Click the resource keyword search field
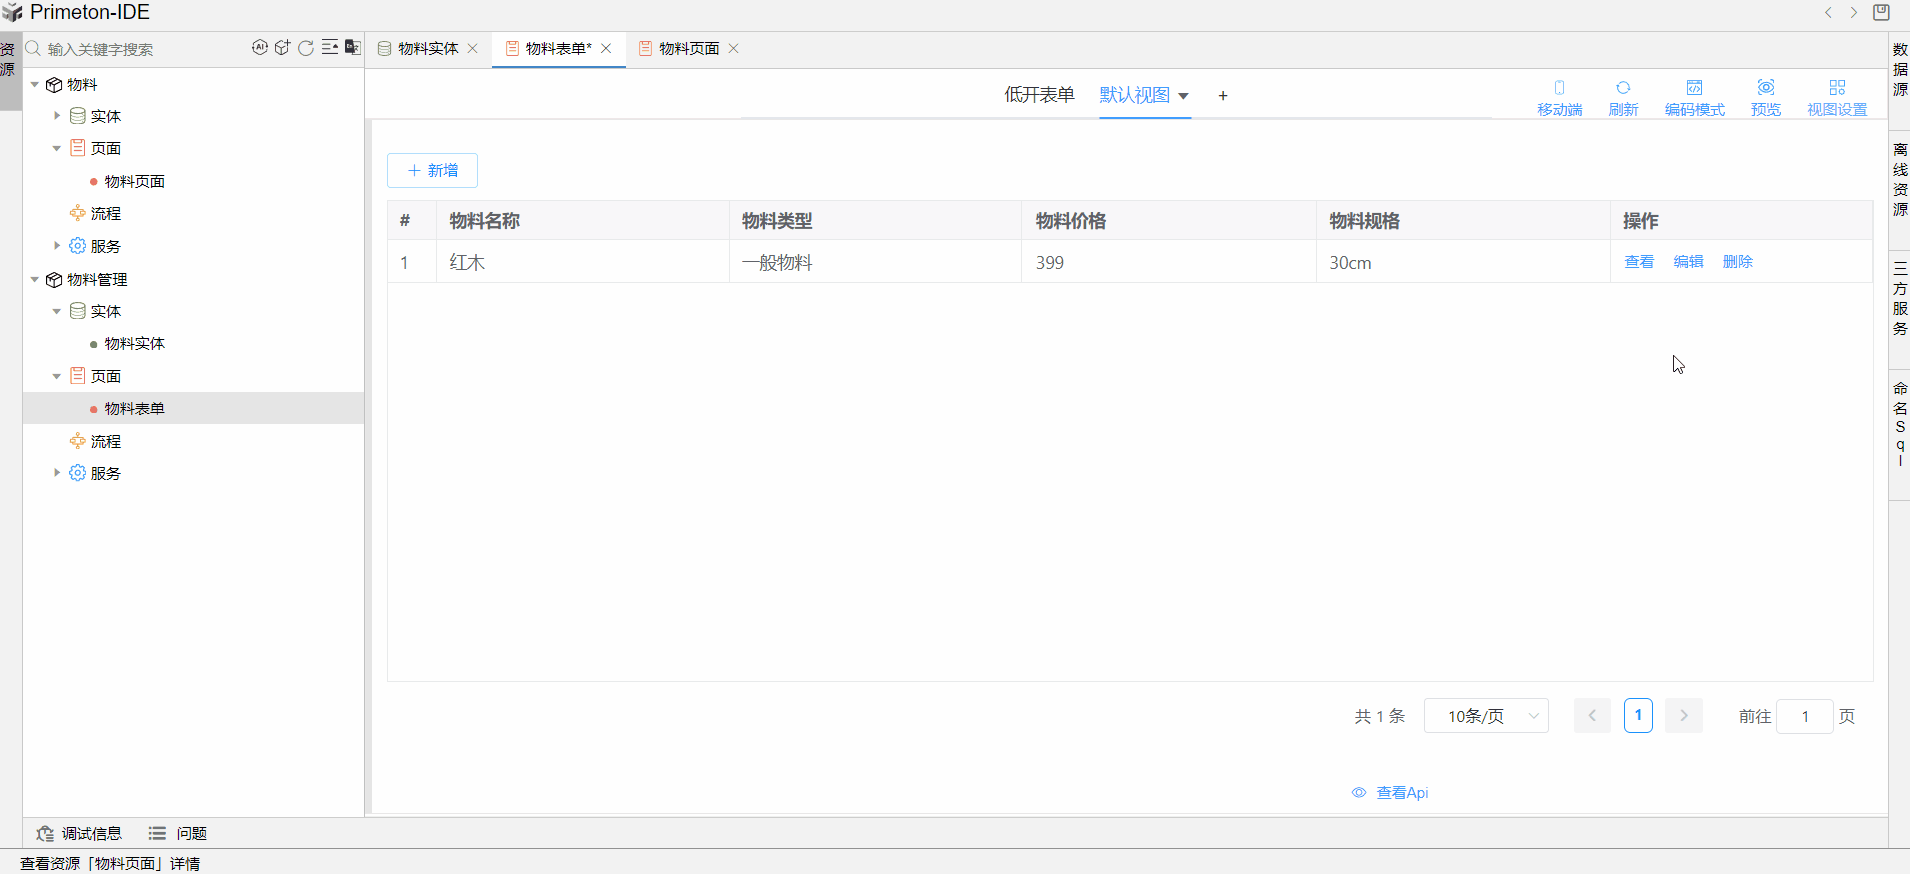The width and height of the screenshot is (1910, 874). pyautogui.click(x=140, y=49)
